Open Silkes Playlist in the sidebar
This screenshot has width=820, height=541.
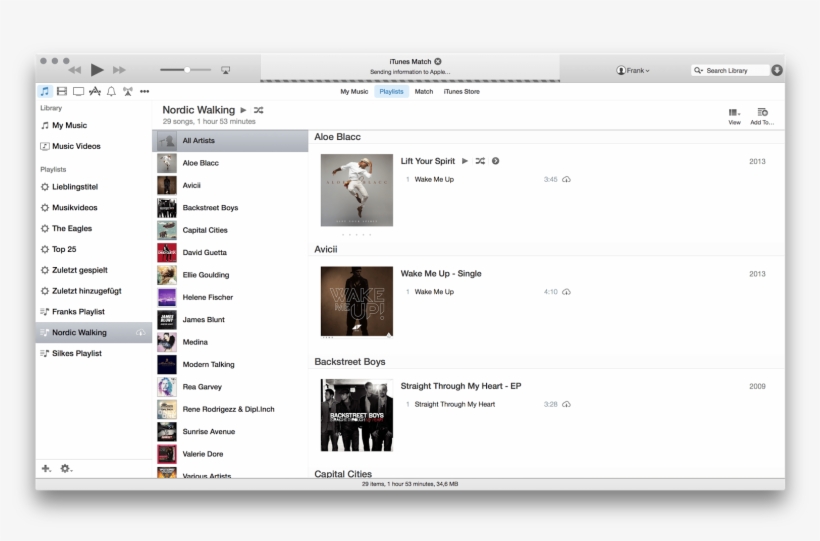(x=94, y=354)
